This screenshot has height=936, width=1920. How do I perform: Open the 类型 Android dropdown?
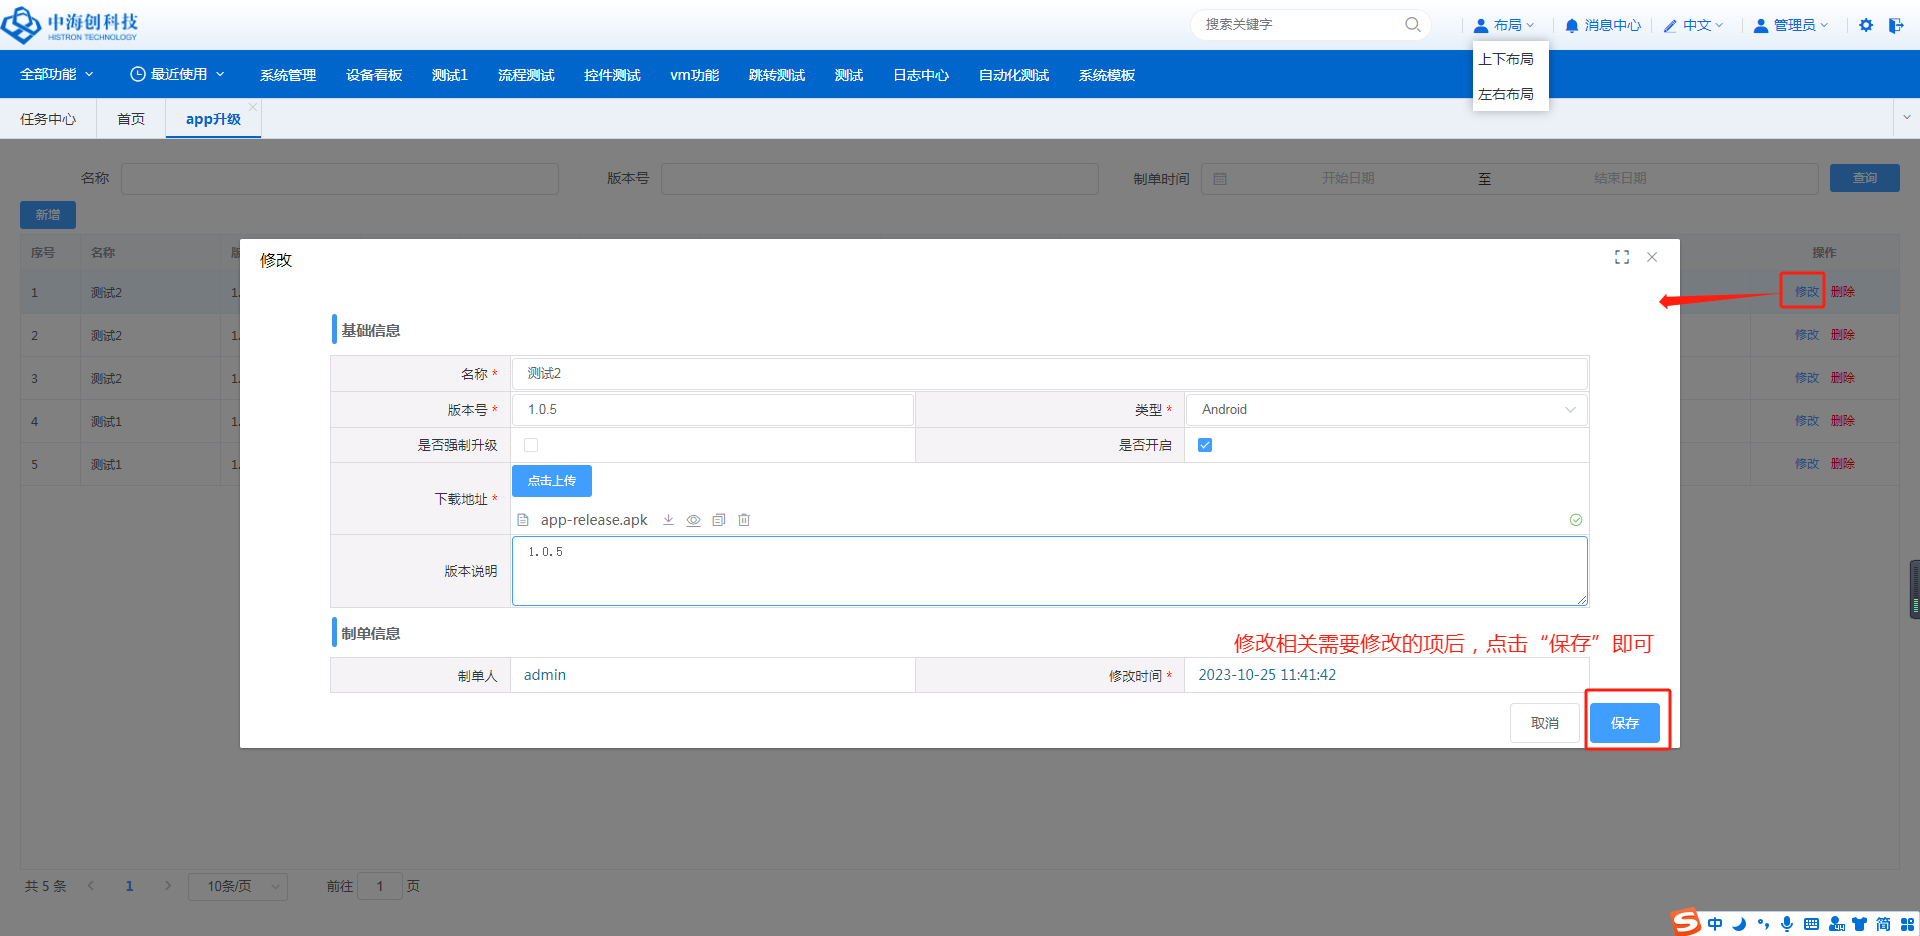[x=1386, y=410]
